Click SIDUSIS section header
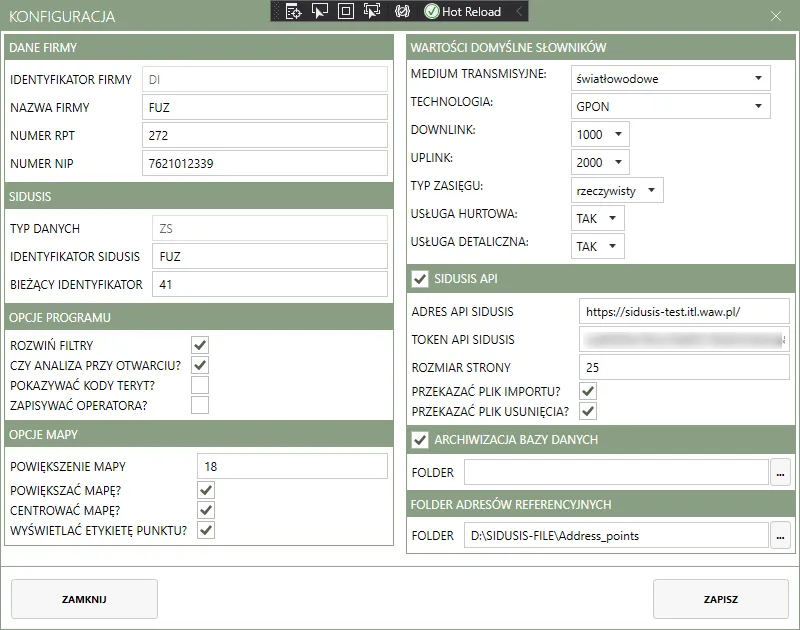800x630 pixels. 199,196
